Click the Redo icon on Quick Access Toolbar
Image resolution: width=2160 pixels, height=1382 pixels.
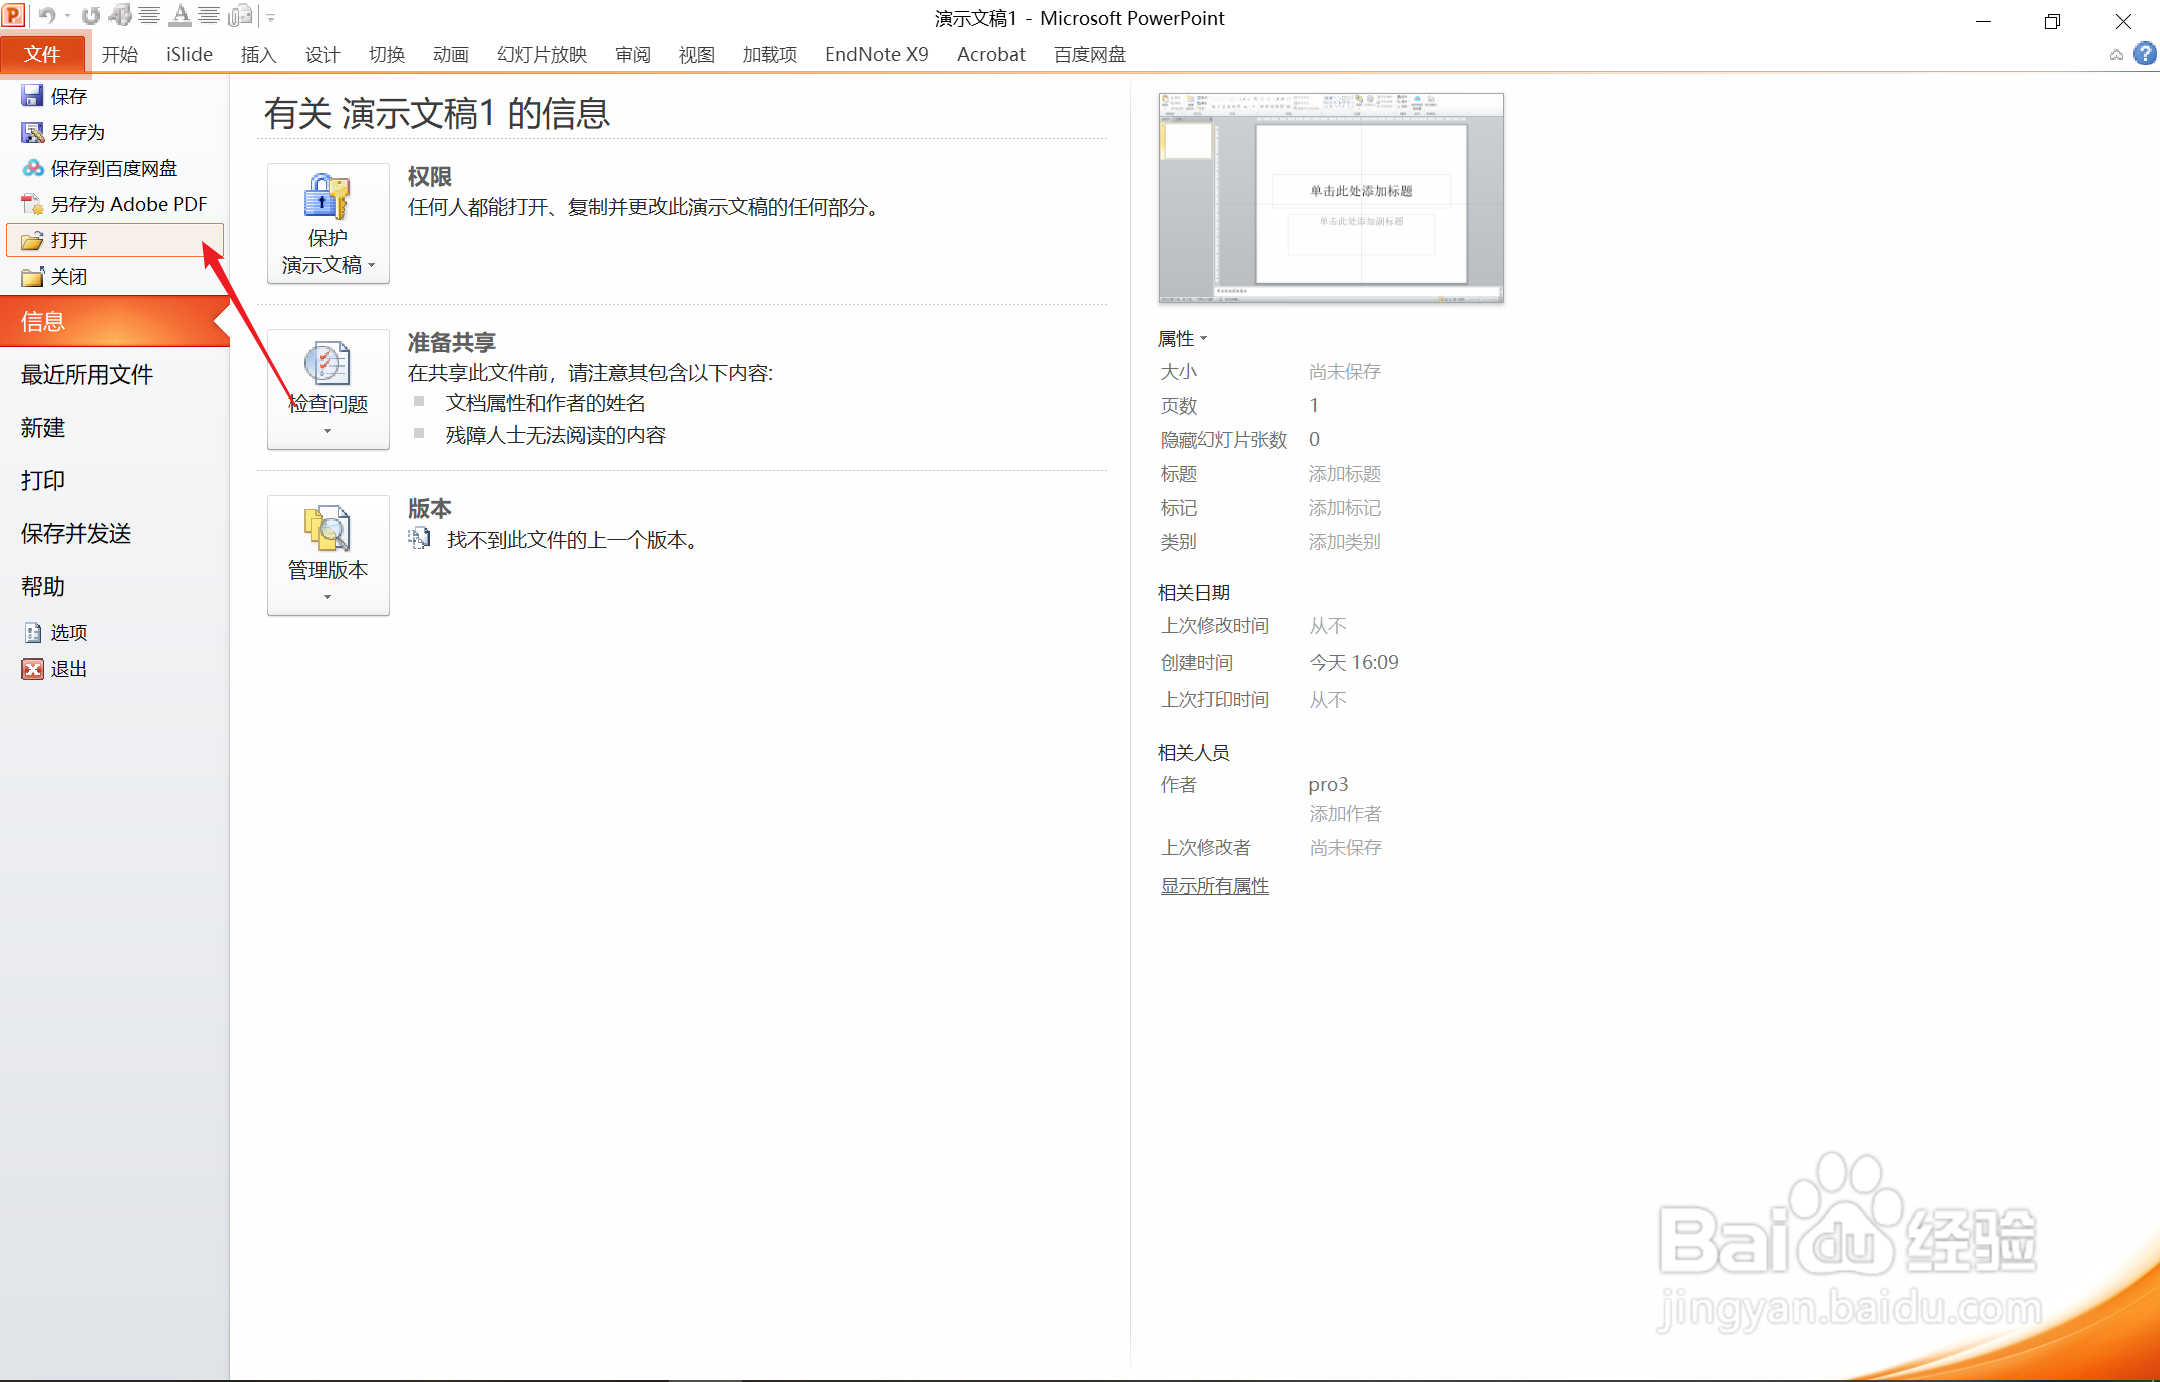(91, 16)
